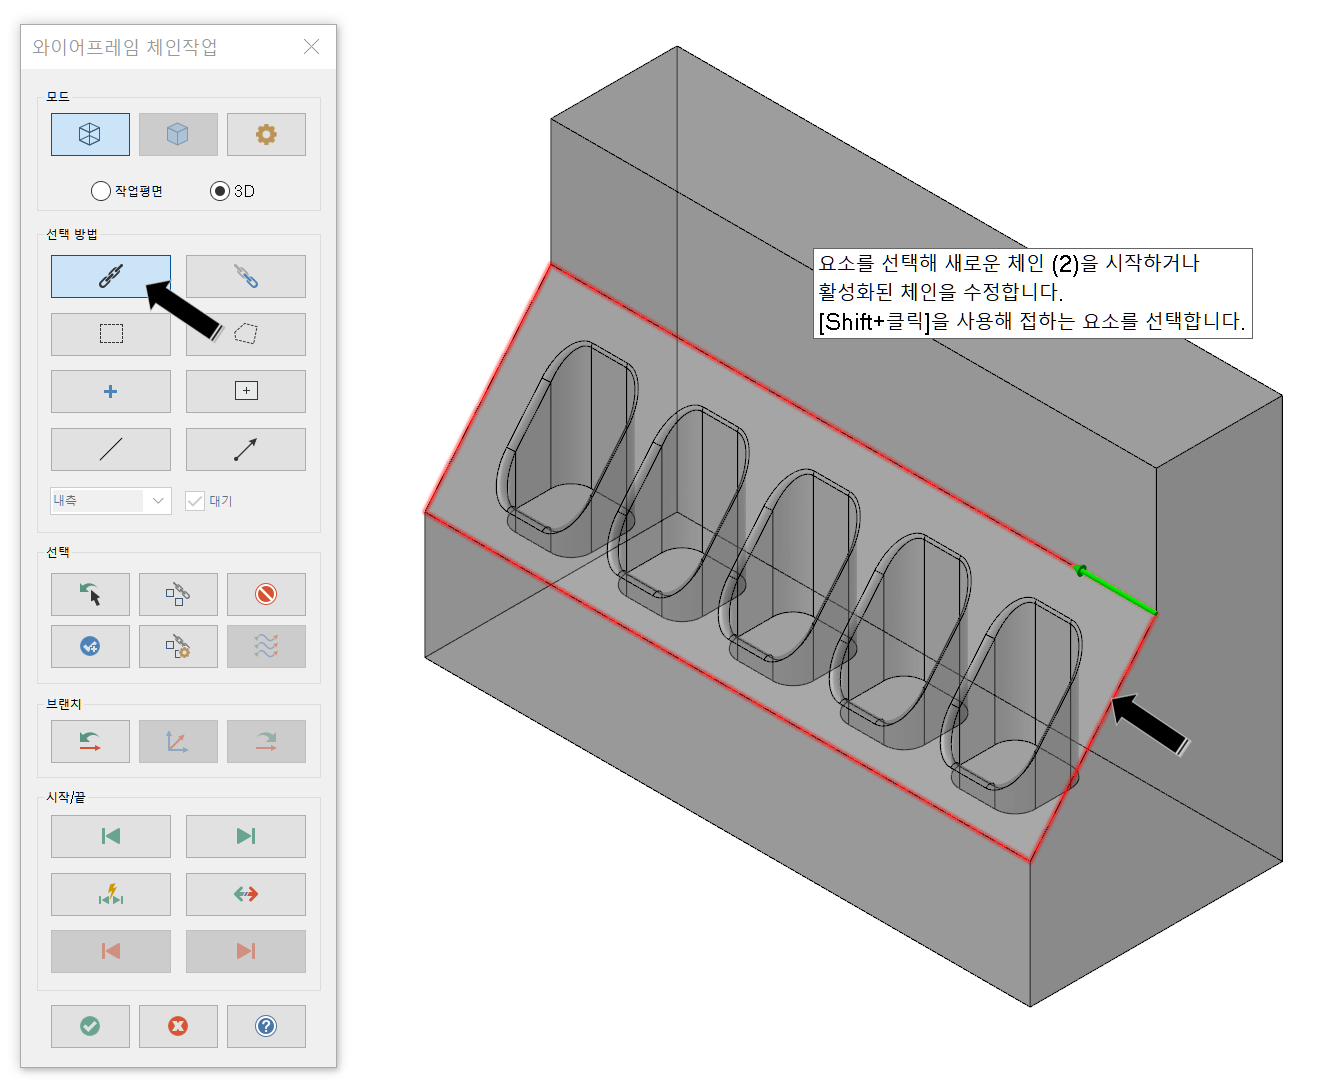Click the dynamic start lightning bolt icon
The width and height of the screenshot is (1332, 1088).
(111, 894)
